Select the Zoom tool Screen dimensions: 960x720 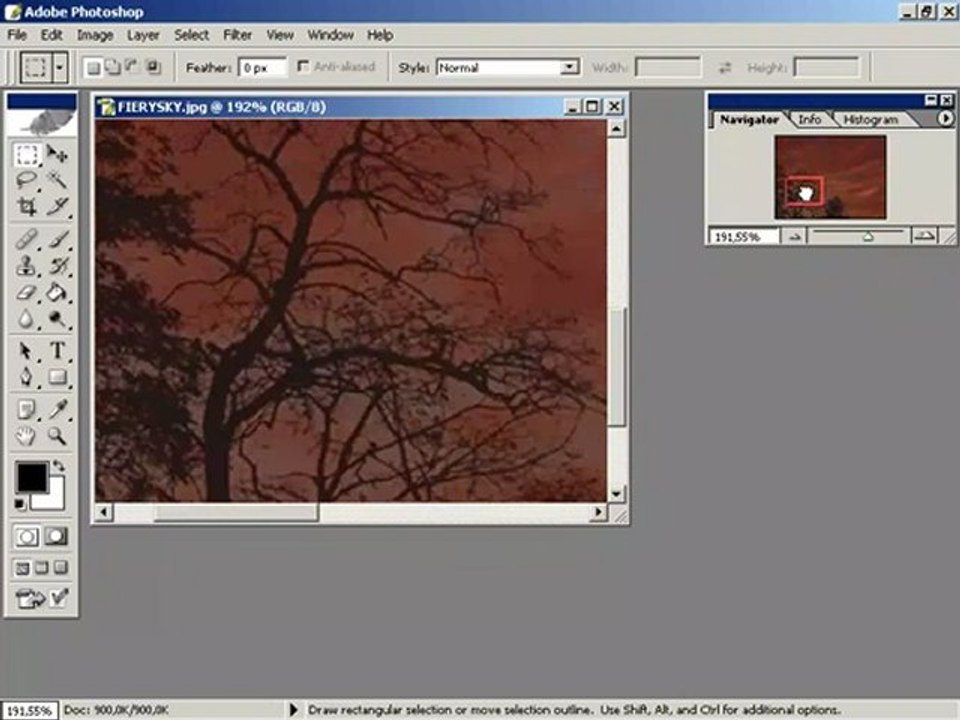(x=57, y=436)
